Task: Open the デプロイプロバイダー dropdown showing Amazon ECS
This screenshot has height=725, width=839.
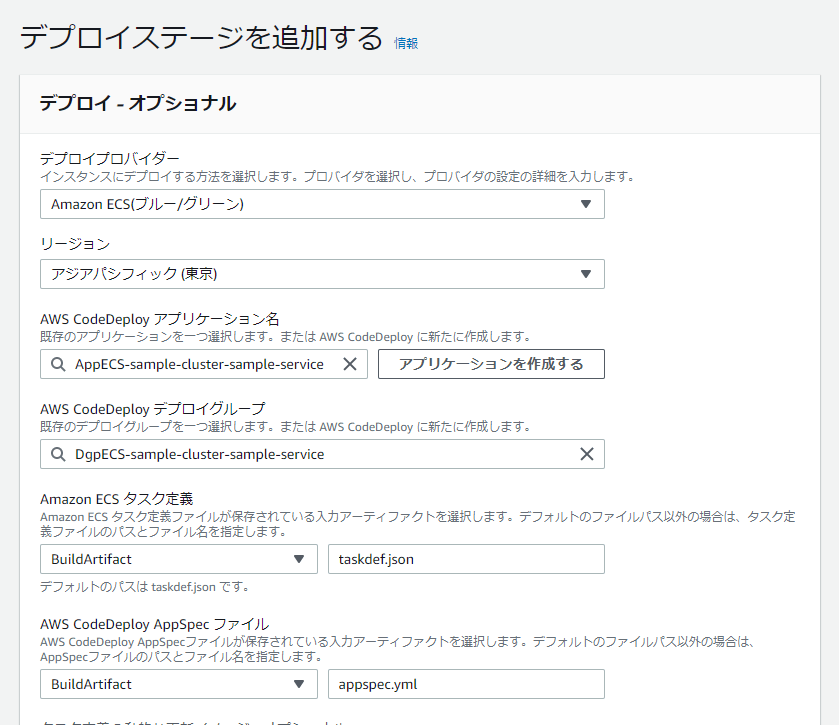Action: coord(322,204)
